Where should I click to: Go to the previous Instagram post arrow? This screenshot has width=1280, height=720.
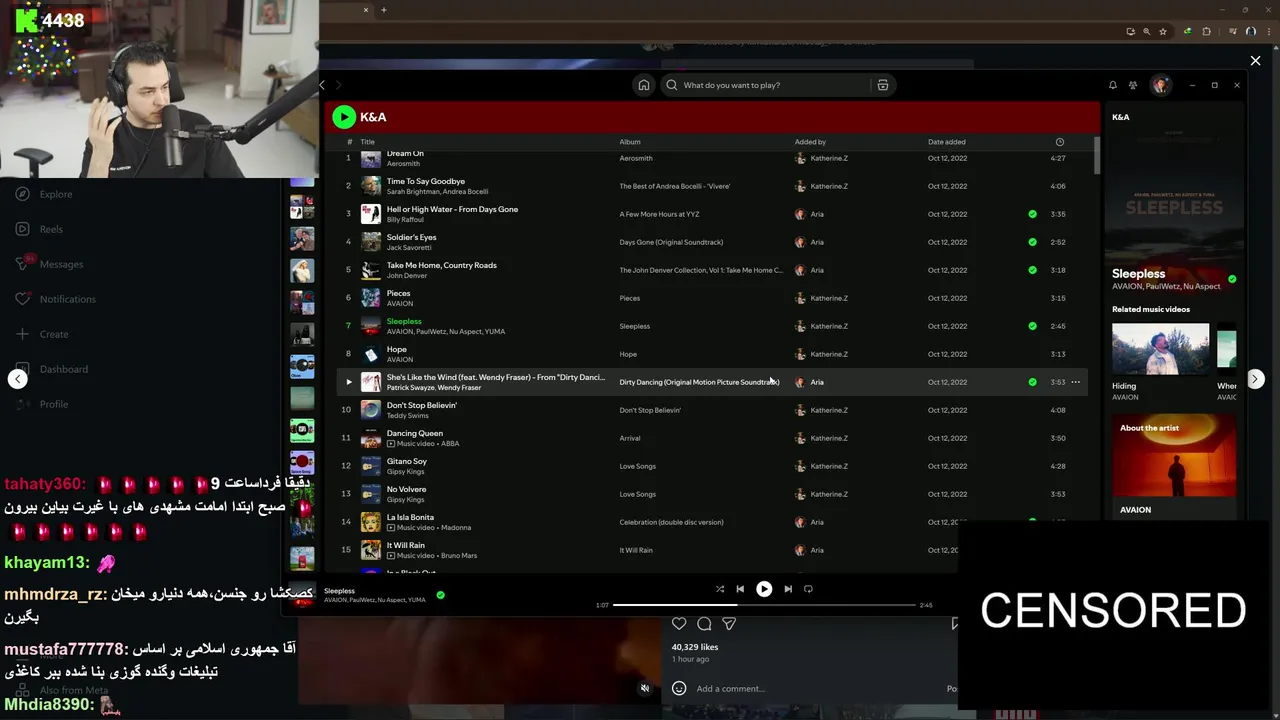[x=18, y=378]
